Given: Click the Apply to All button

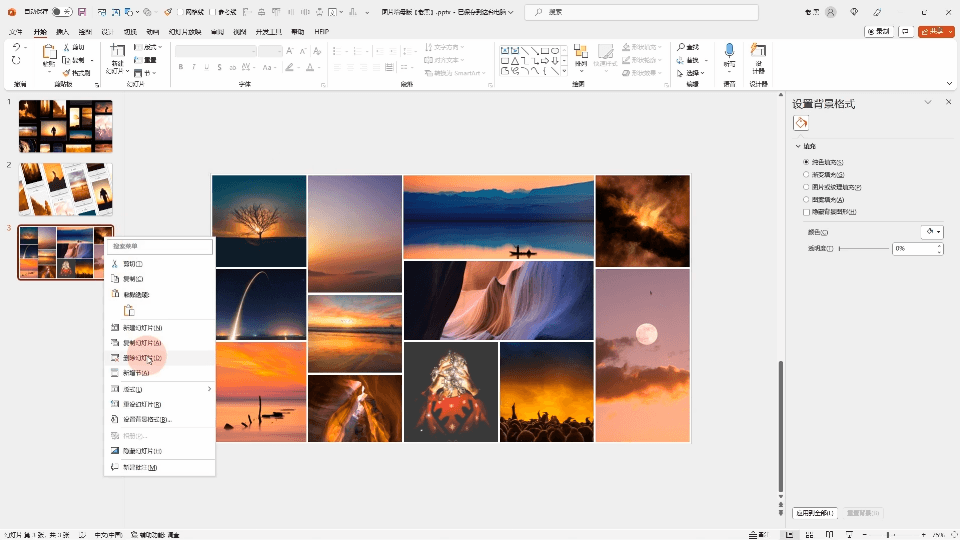Looking at the screenshot, I should 814,513.
